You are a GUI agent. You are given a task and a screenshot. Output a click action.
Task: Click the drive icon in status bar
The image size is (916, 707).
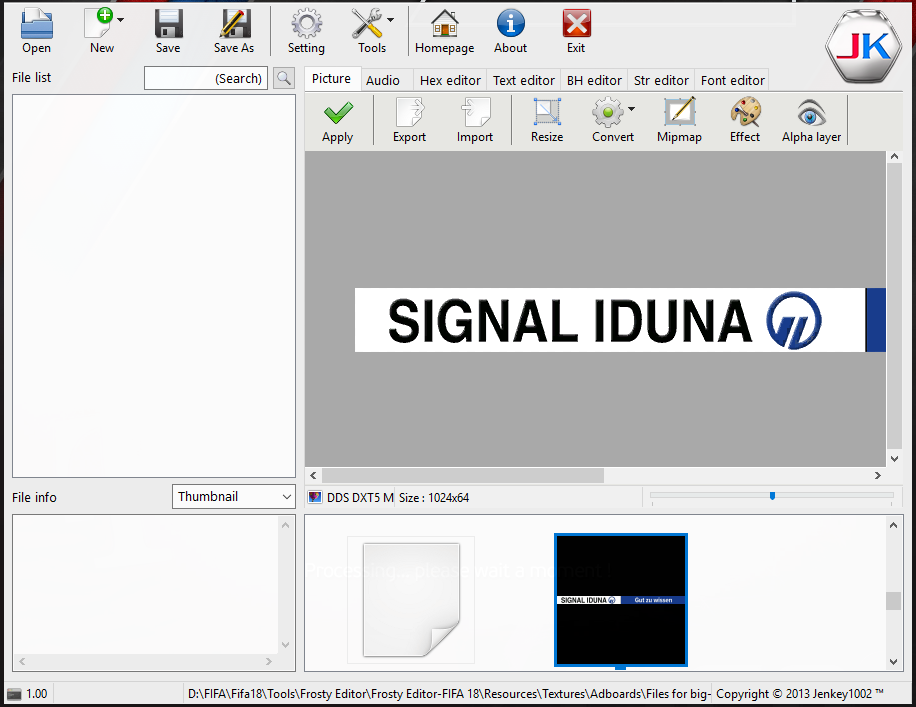(x=14, y=694)
